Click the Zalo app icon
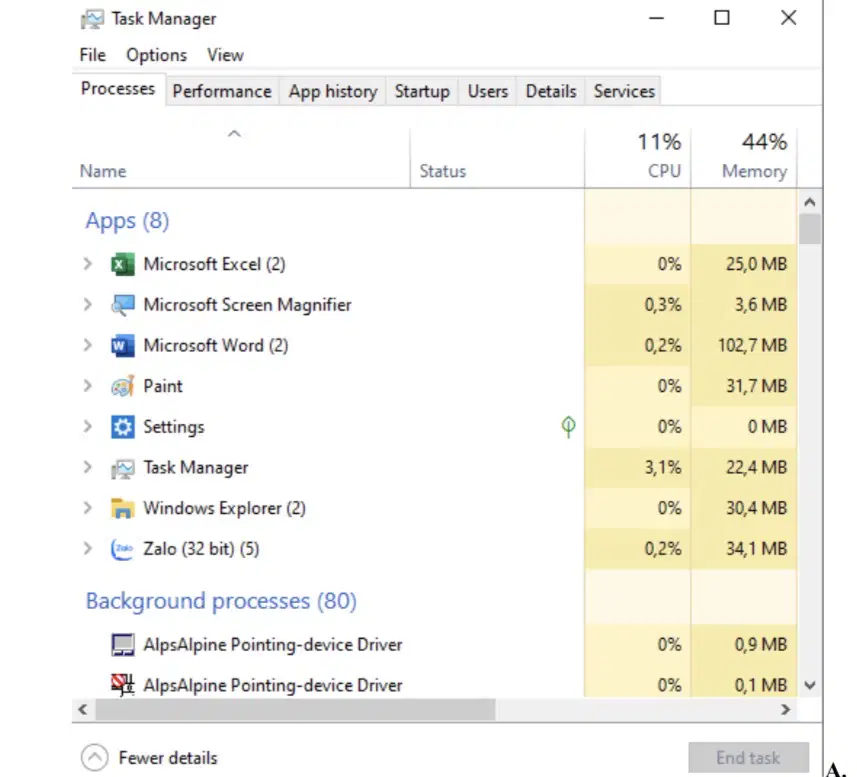 tap(122, 549)
